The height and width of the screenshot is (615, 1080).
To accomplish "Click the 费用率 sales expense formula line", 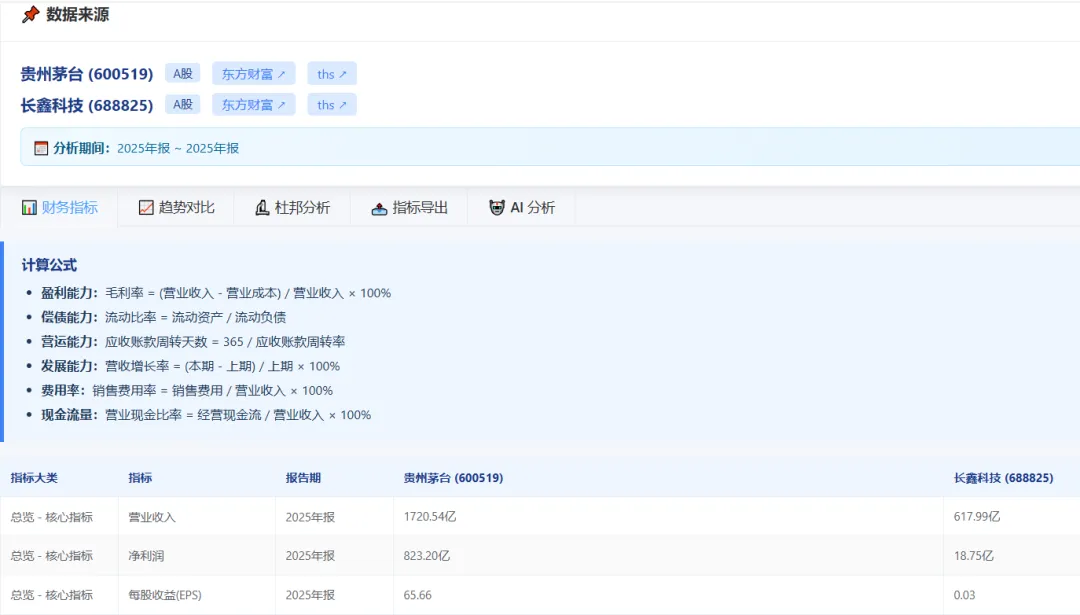I will (x=187, y=390).
